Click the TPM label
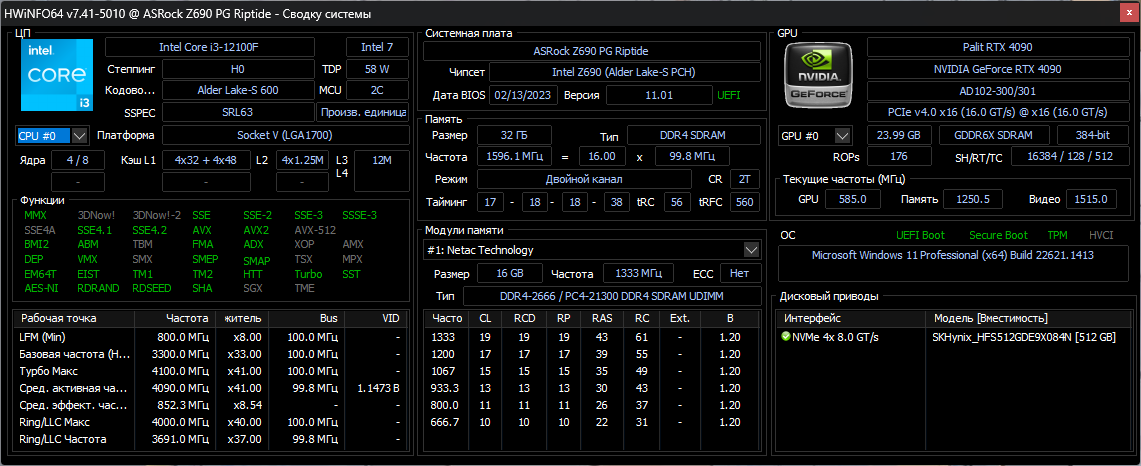The image size is (1141, 466). 1057,235
